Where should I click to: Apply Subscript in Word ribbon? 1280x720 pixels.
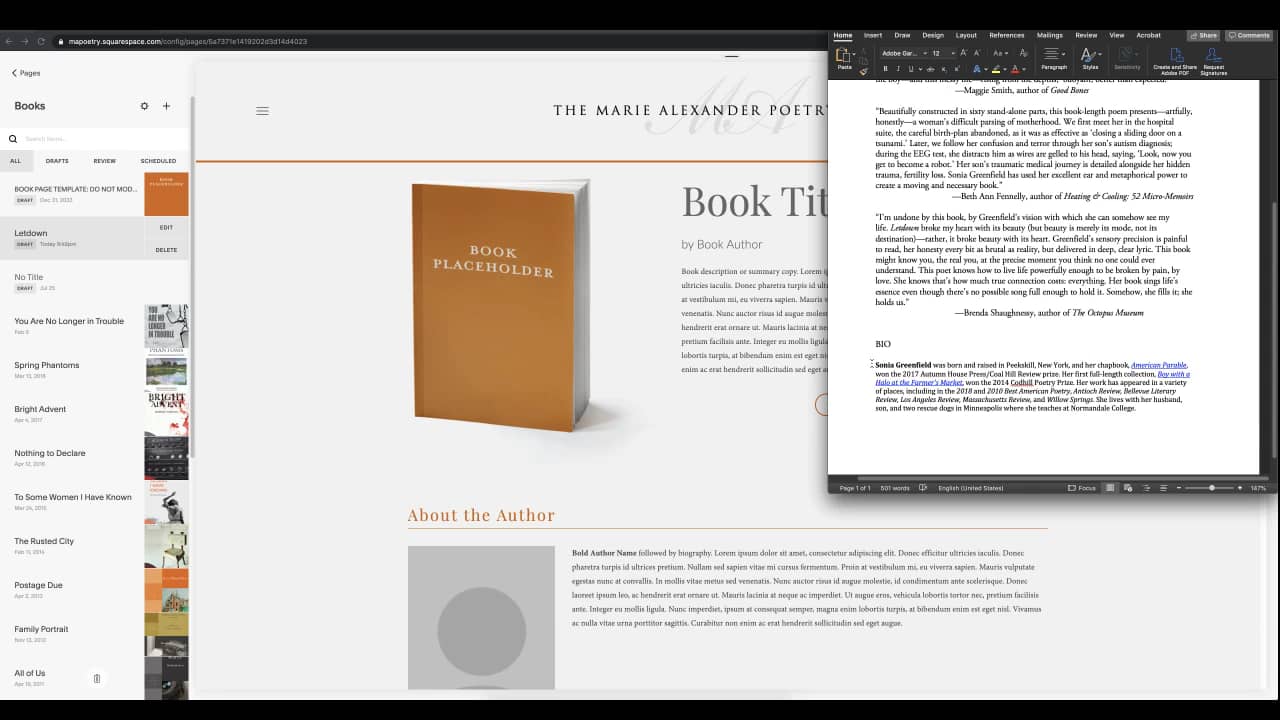pos(944,69)
